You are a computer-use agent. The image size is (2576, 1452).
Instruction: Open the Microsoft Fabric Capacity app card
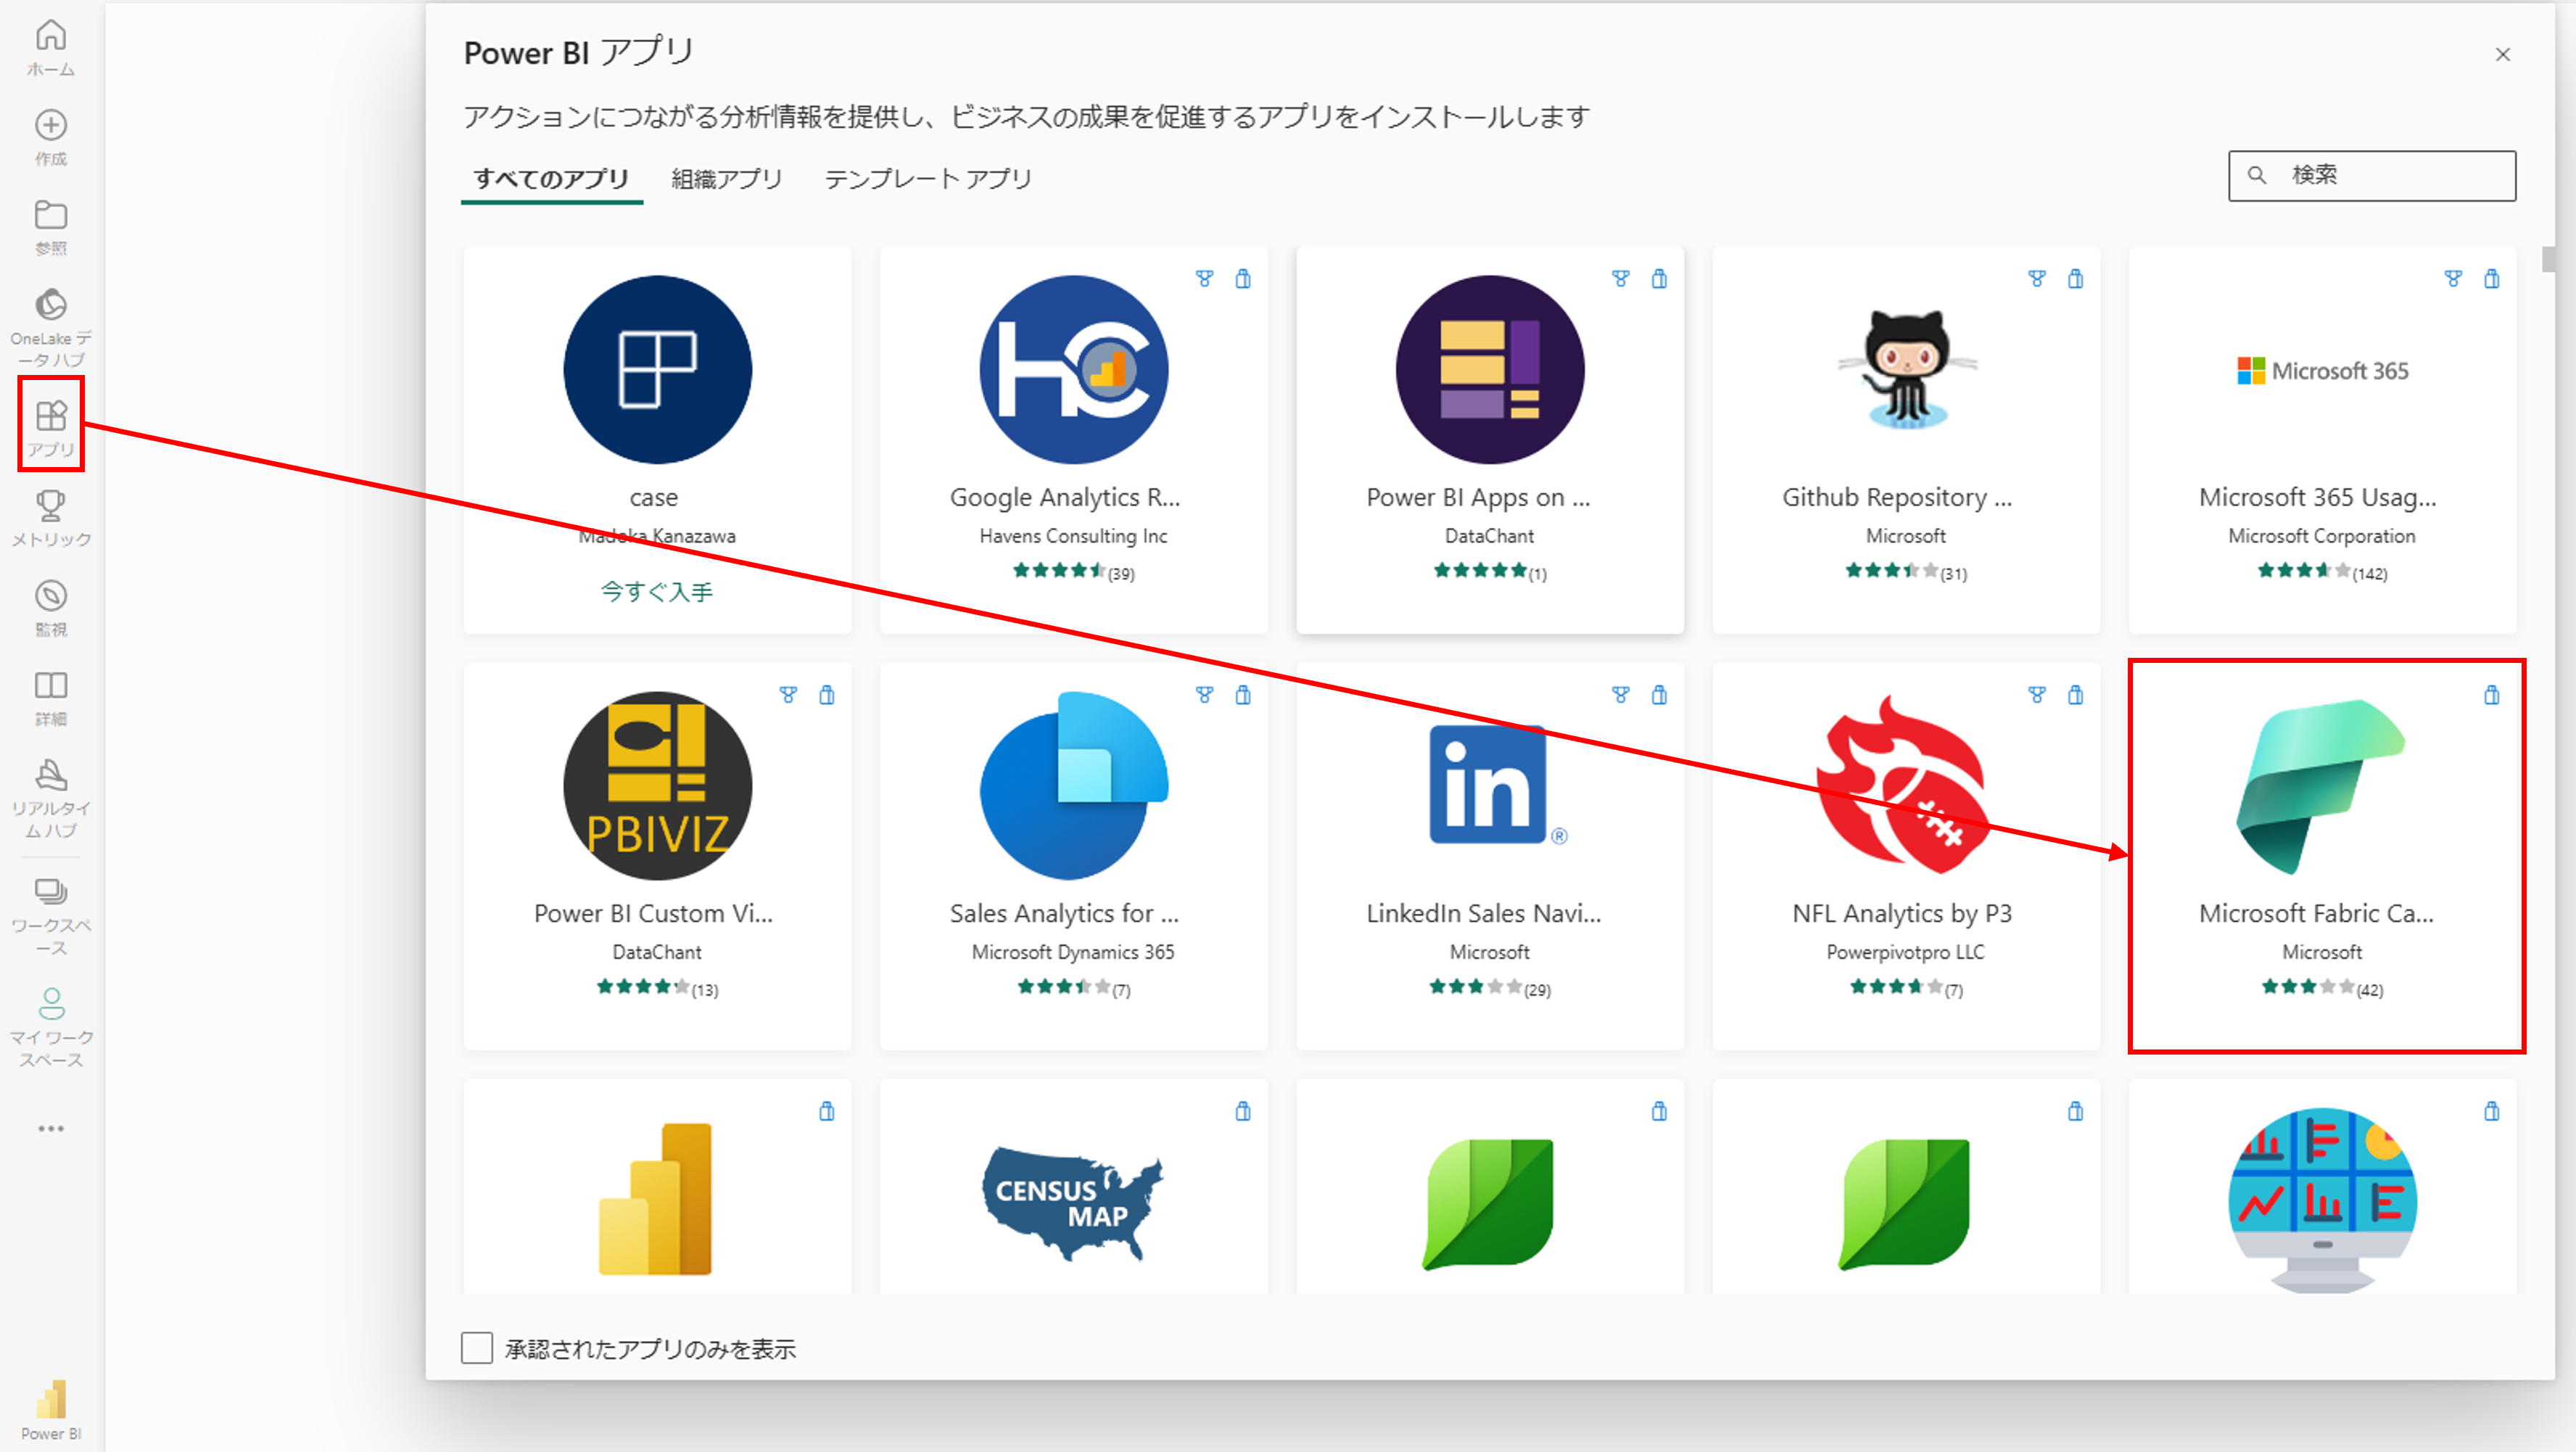(x=2322, y=855)
